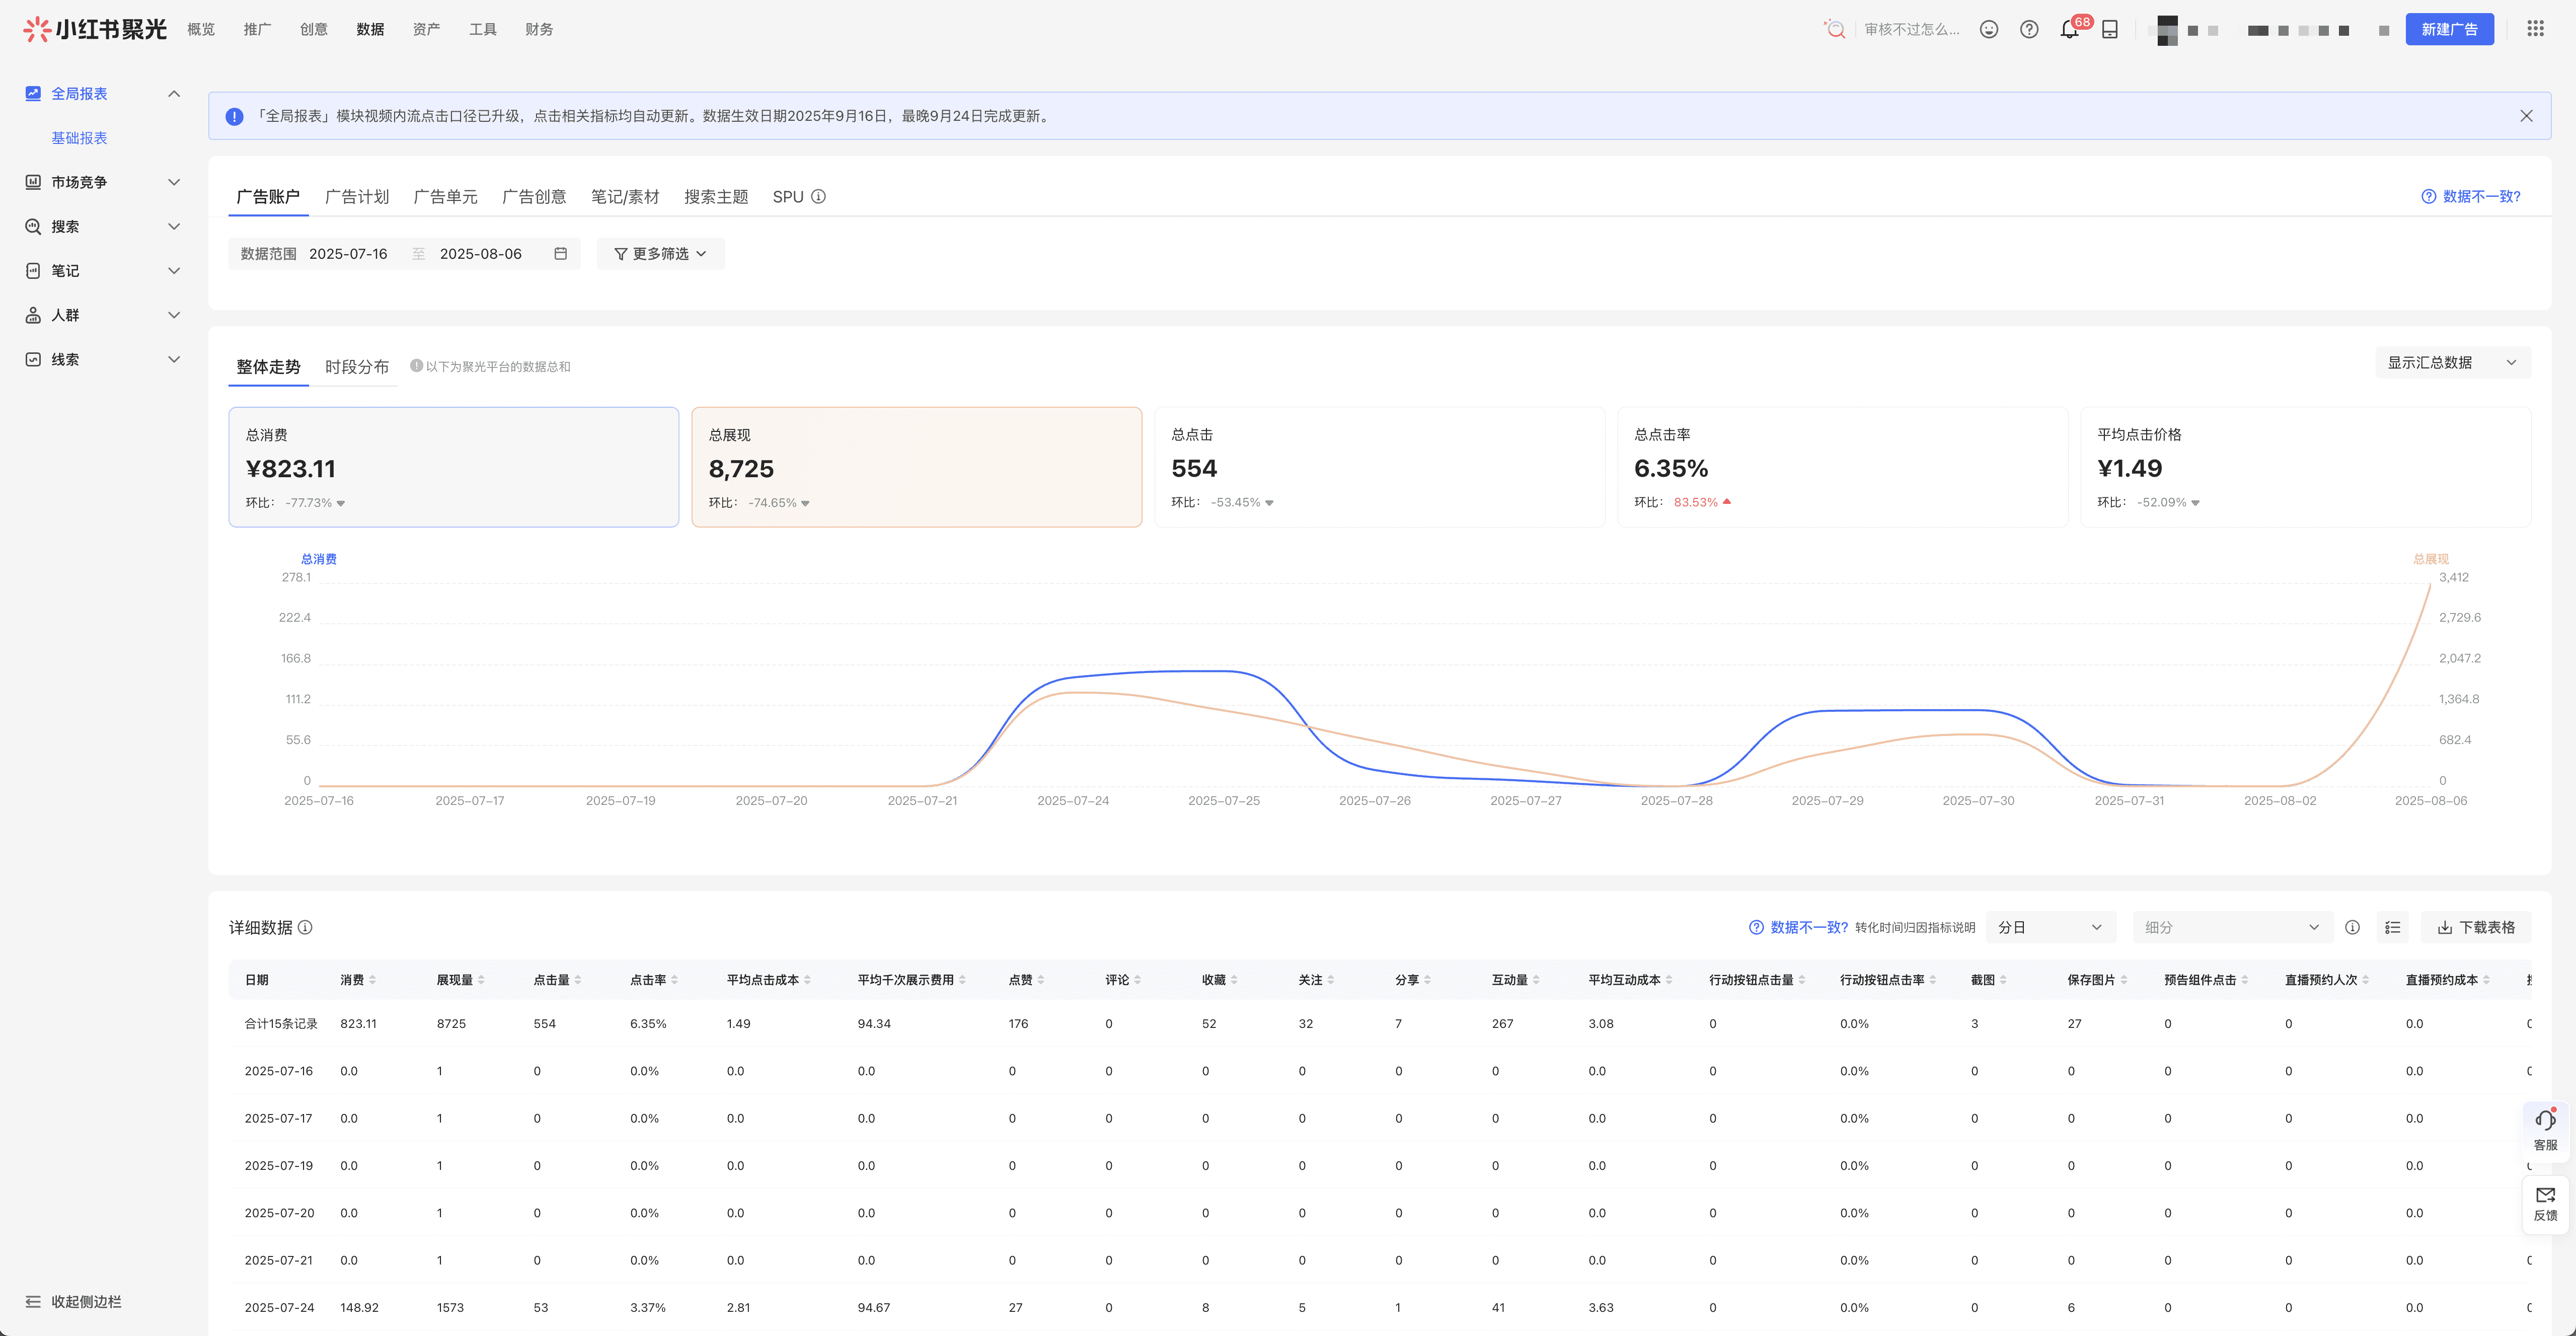The image size is (2576, 1336).
Task: Switch to the 时段分布 tab
Action: click(x=356, y=367)
